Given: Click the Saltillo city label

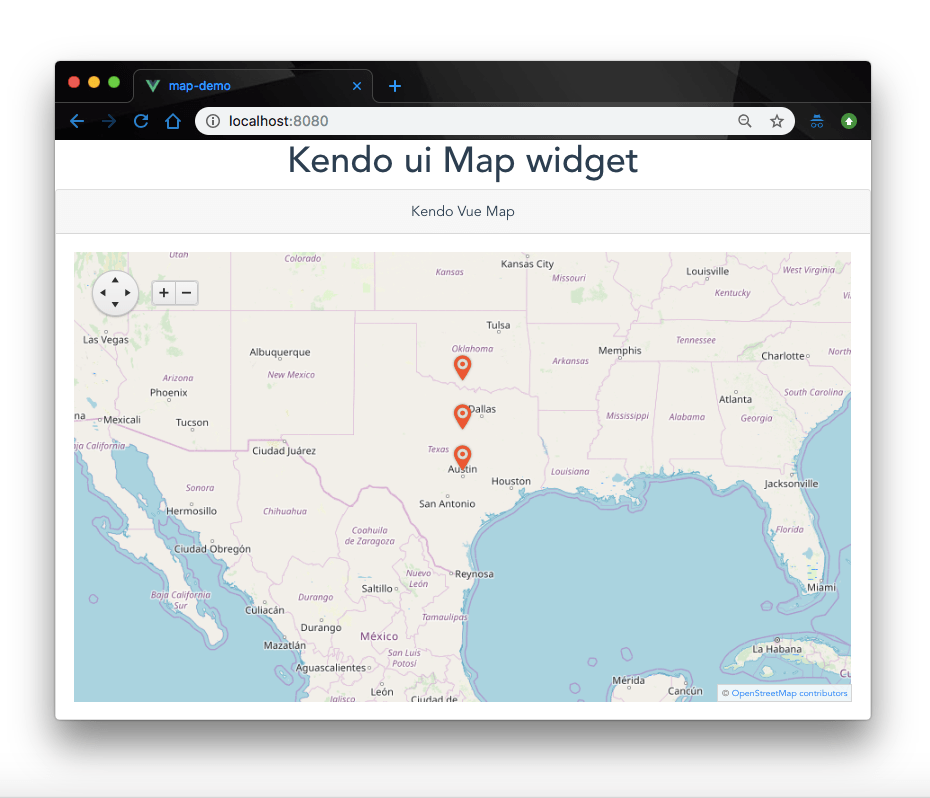Looking at the screenshot, I should tap(377, 589).
